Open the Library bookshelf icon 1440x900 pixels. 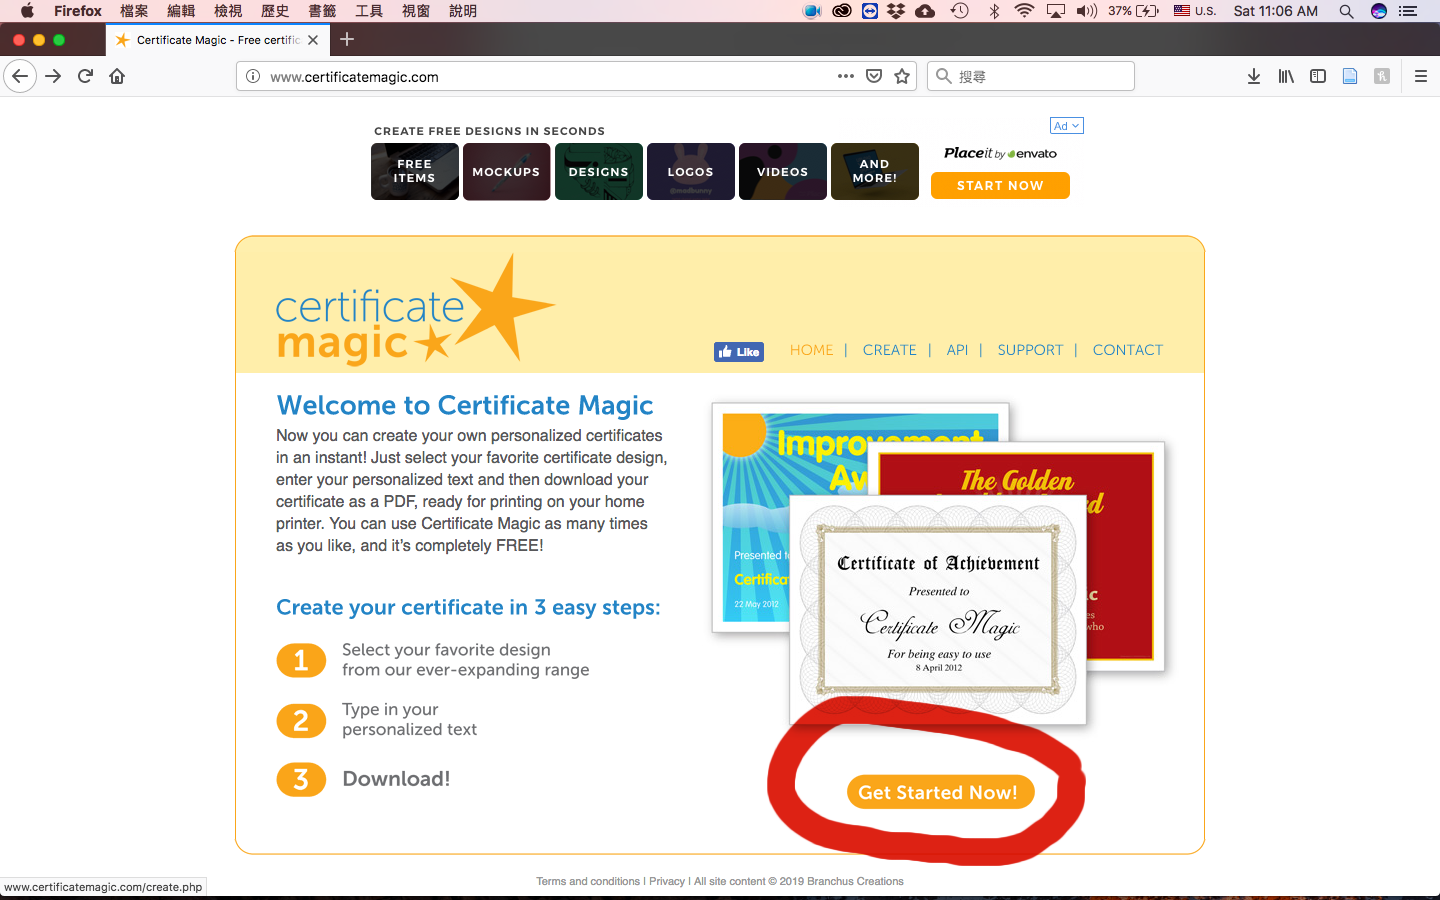point(1286,76)
